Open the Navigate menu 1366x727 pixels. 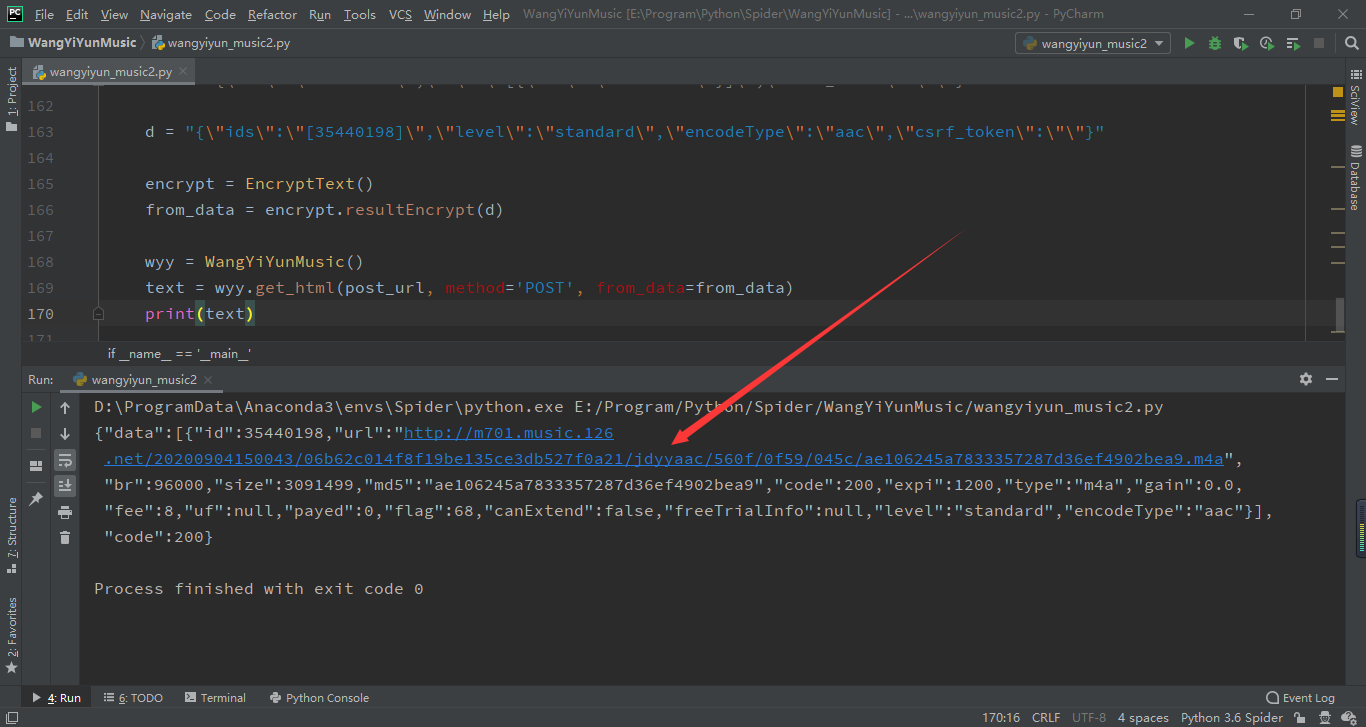point(166,14)
